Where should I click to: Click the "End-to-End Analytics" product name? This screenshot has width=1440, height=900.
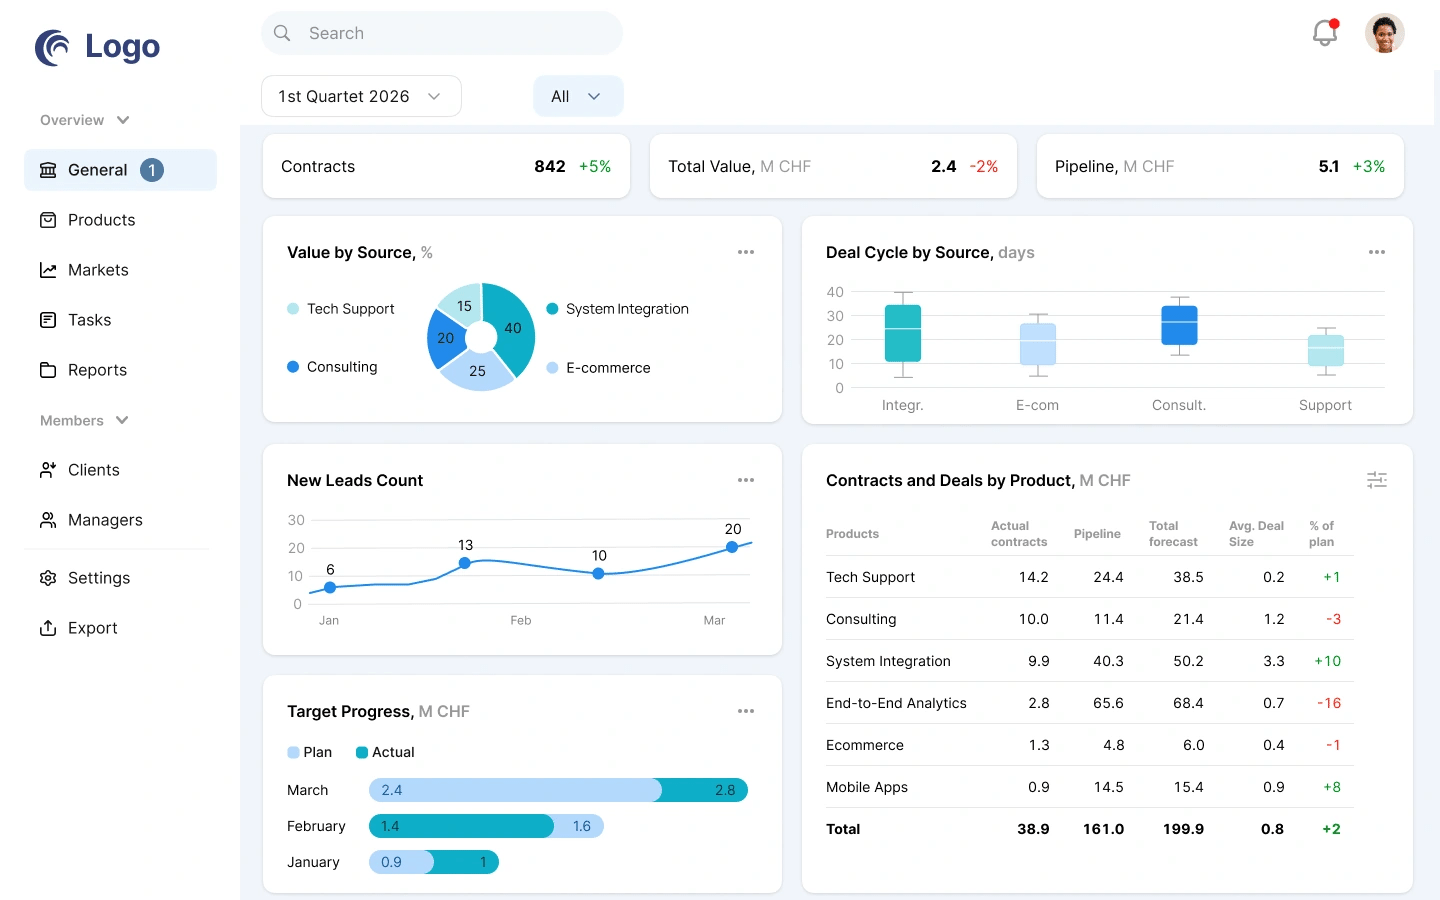click(896, 703)
